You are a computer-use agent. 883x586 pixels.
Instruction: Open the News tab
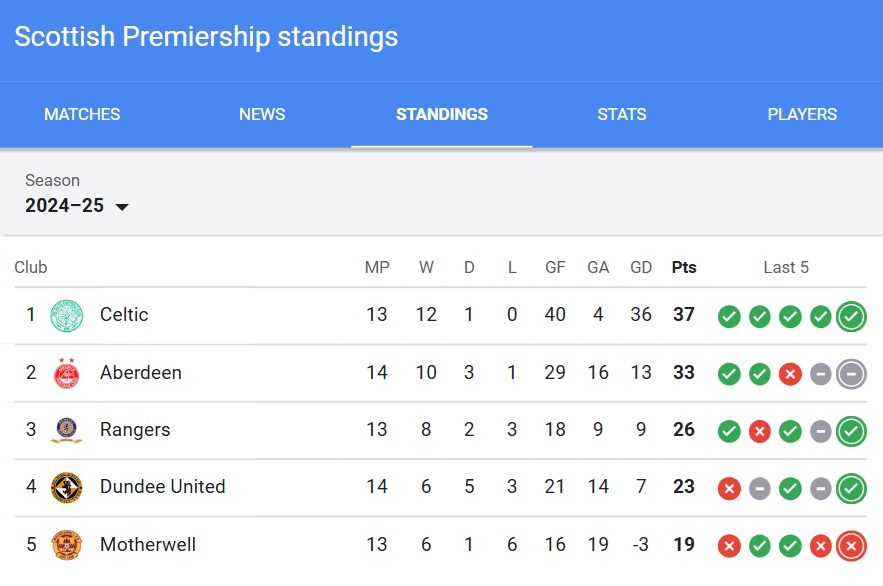tap(262, 114)
